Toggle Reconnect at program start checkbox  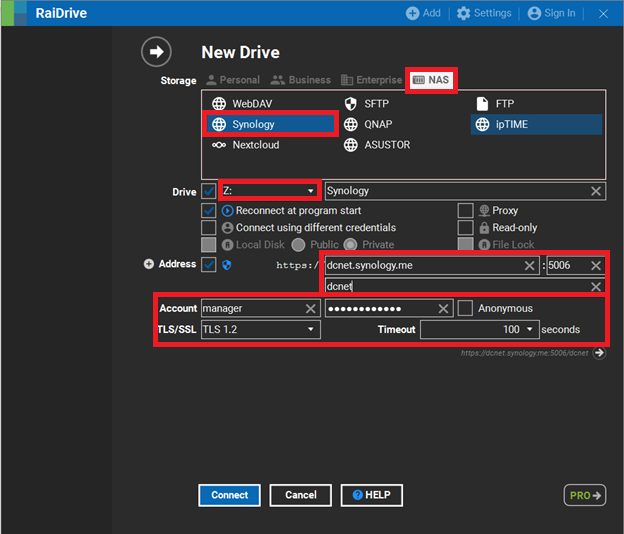pyautogui.click(x=209, y=211)
